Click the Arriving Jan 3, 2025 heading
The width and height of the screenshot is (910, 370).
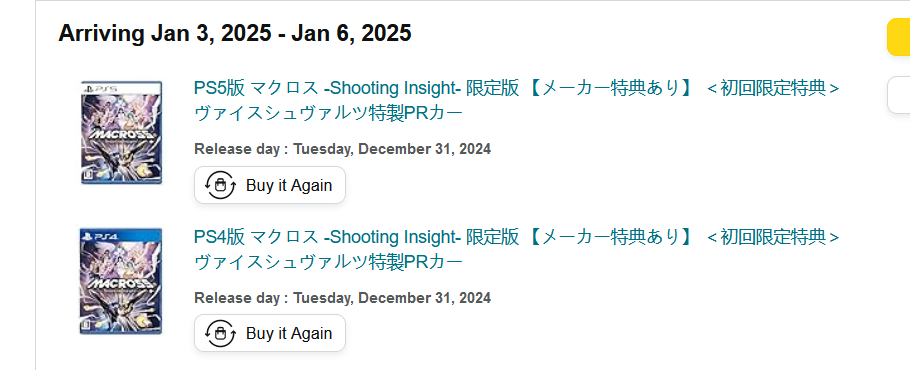235,34
